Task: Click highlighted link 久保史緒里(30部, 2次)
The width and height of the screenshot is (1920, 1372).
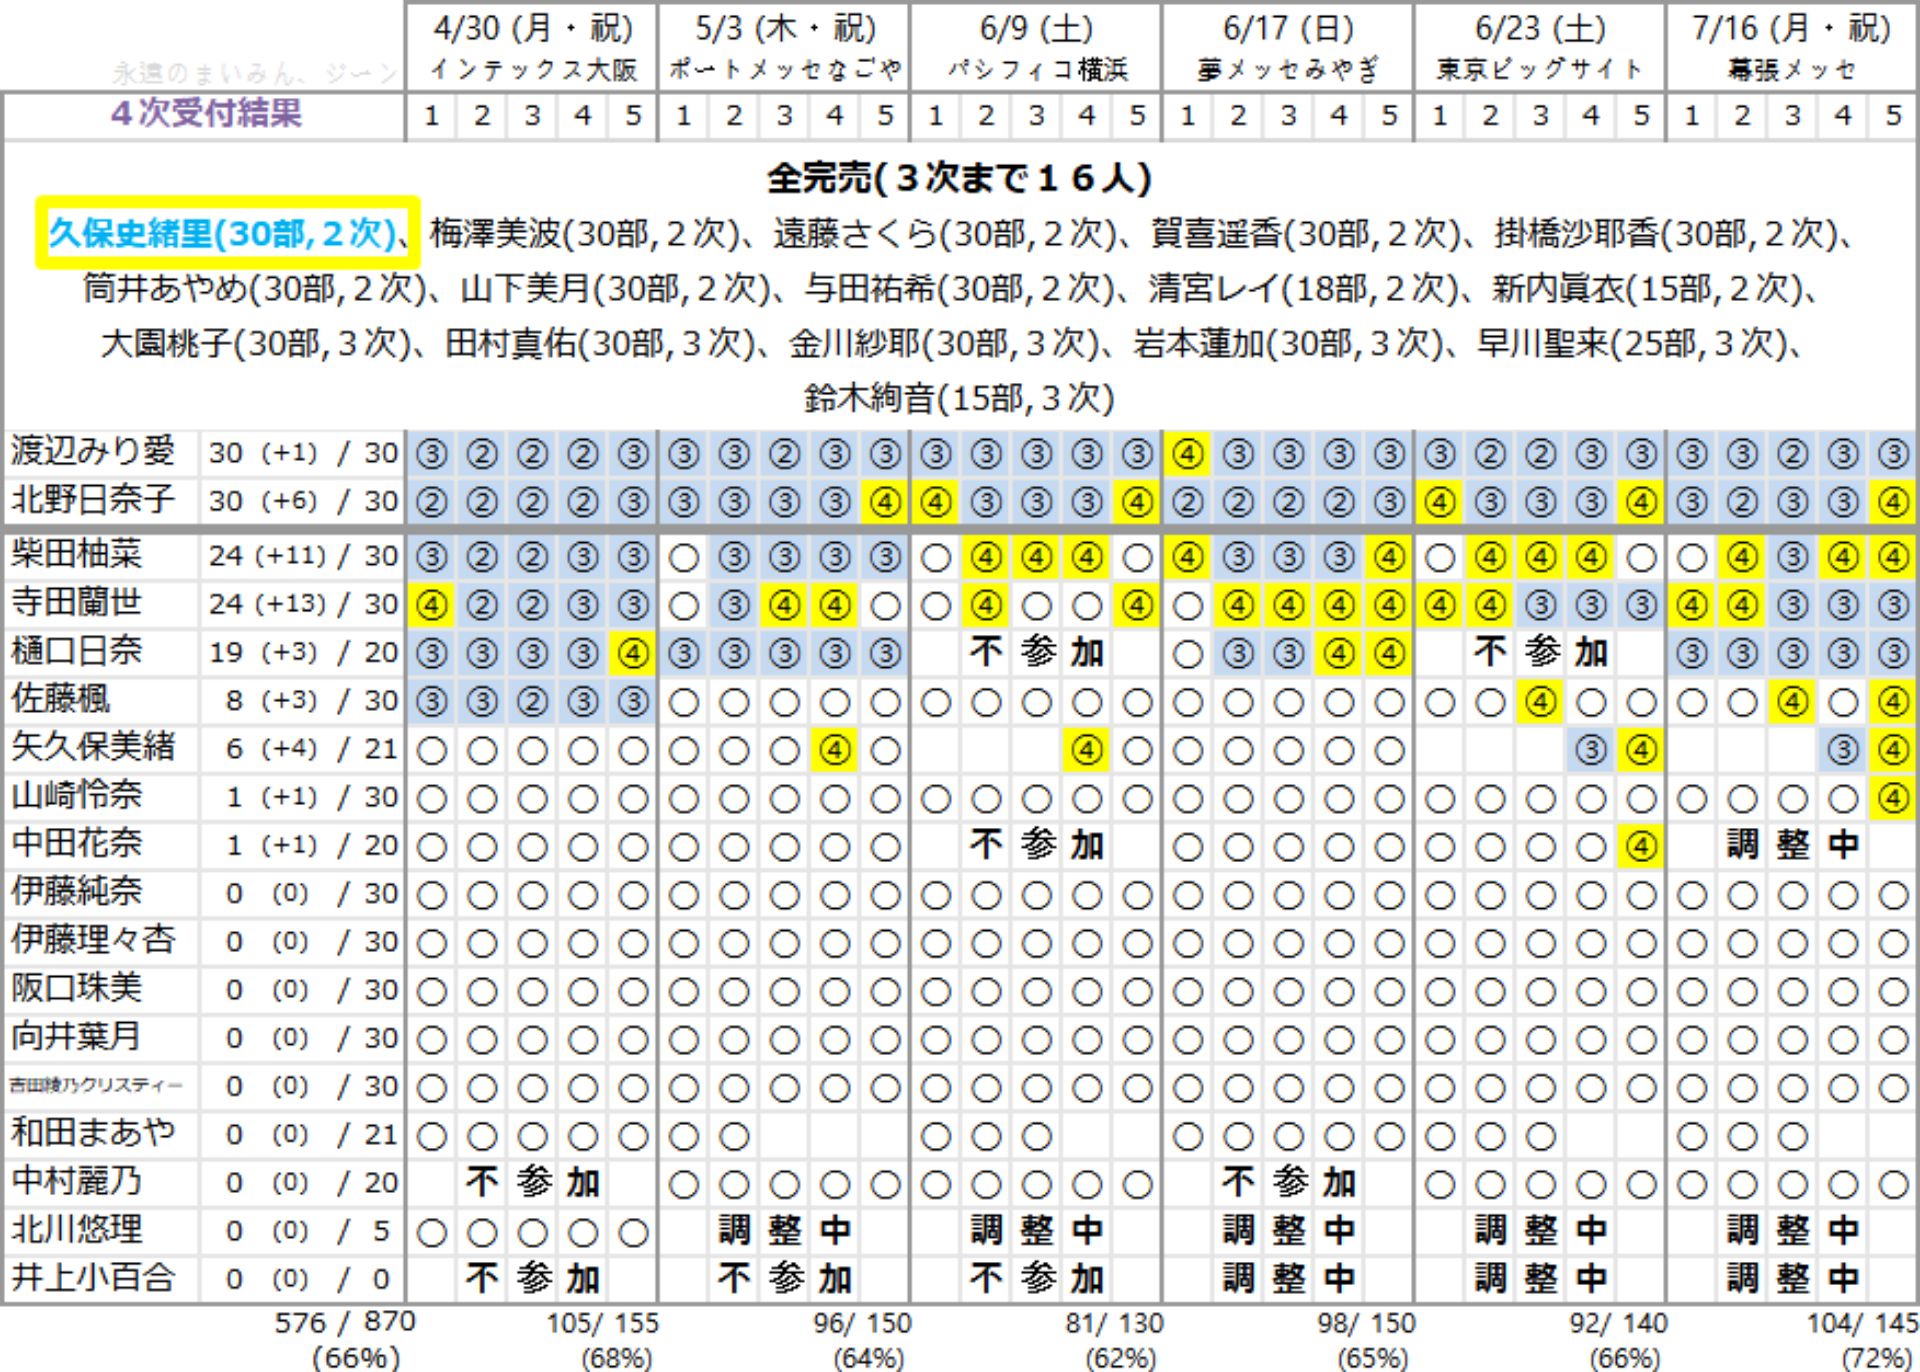Action: click(x=224, y=233)
